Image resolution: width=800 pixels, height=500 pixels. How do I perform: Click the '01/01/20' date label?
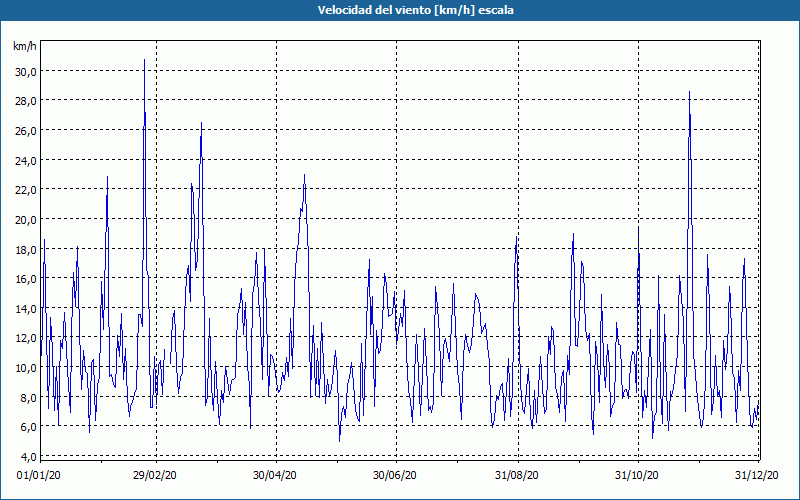tap(39, 475)
